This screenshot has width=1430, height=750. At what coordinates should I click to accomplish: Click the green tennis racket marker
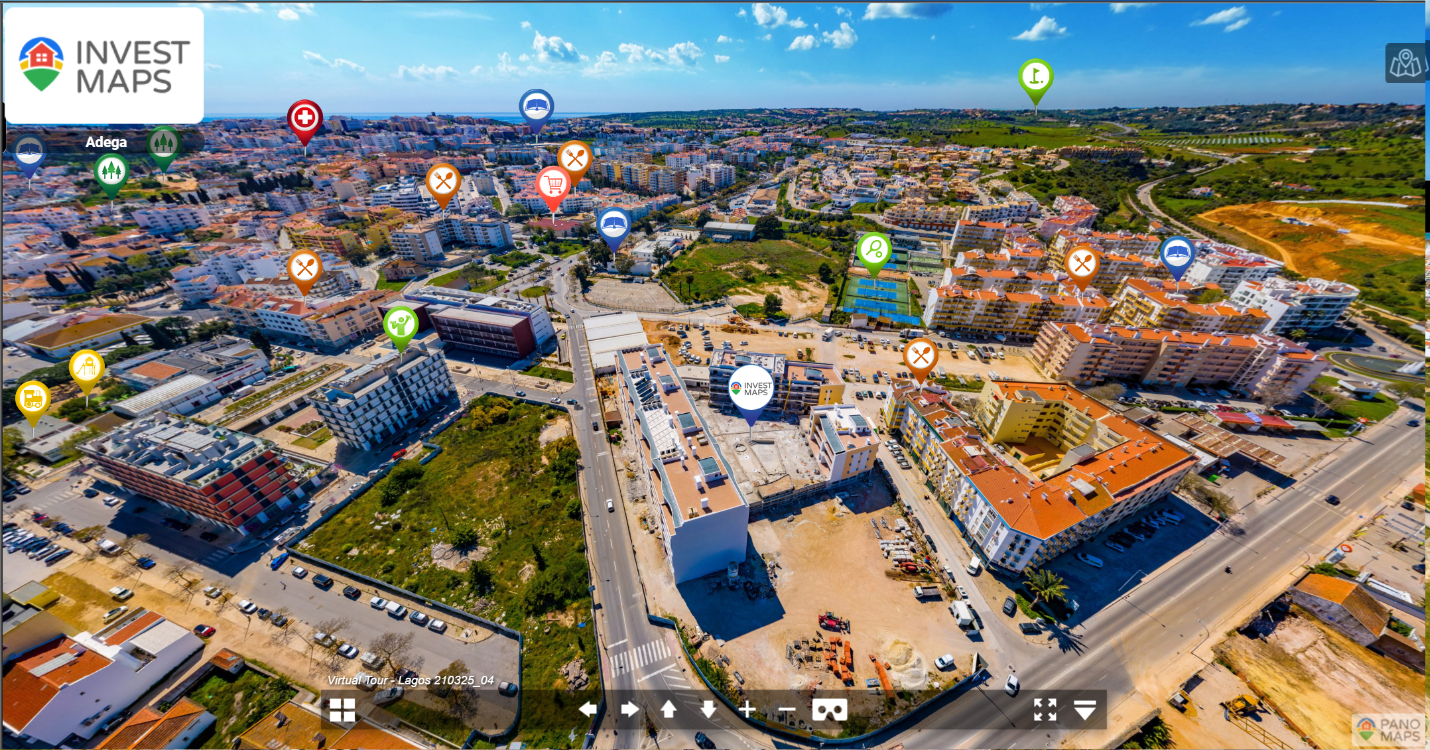(x=874, y=250)
